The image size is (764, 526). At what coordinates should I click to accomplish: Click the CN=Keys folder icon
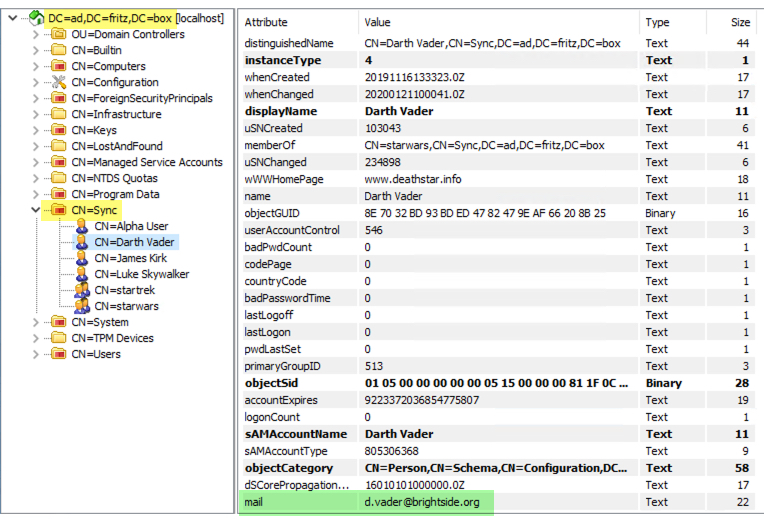tap(58, 130)
